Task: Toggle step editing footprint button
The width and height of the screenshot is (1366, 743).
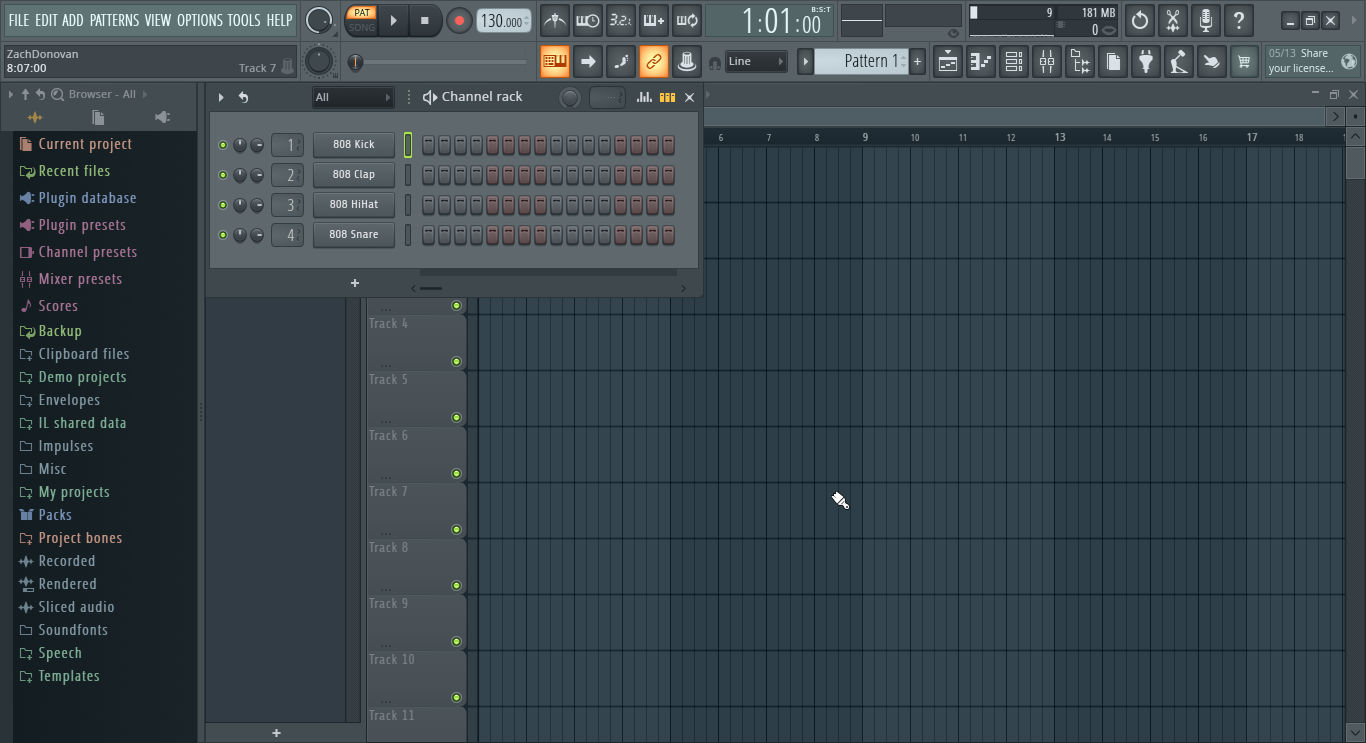Action: 621,62
